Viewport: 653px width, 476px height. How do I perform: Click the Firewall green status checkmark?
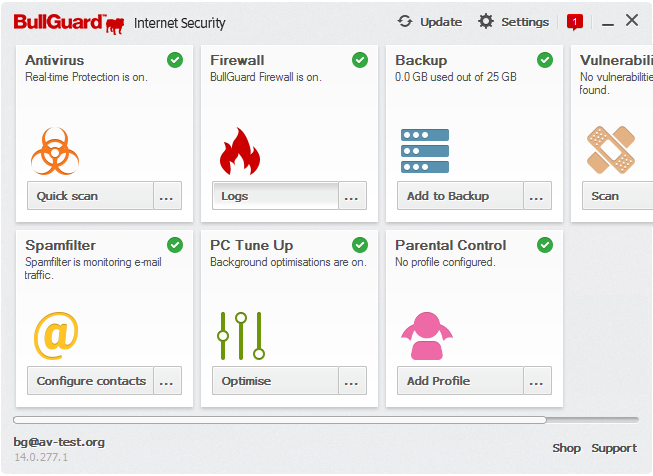tap(360, 60)
